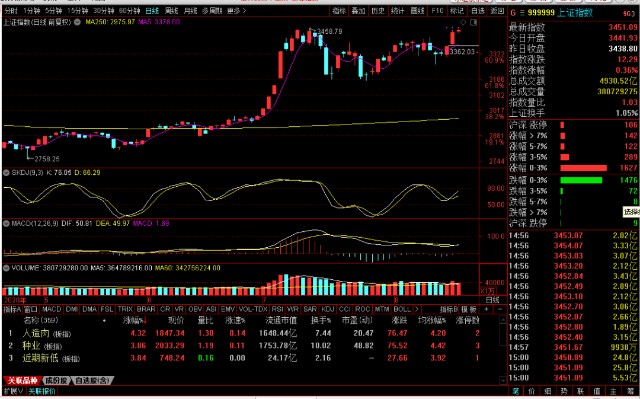Select the 15分钟 period tab
The width and height of the screenshot is (640, 399).
click(78, 11)
